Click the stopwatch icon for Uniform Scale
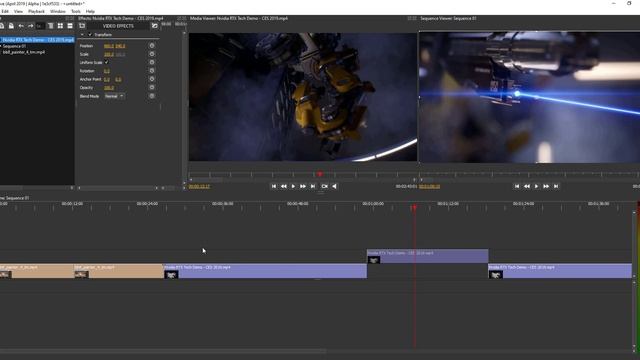 pyautogui.click(x=152, y=62)
